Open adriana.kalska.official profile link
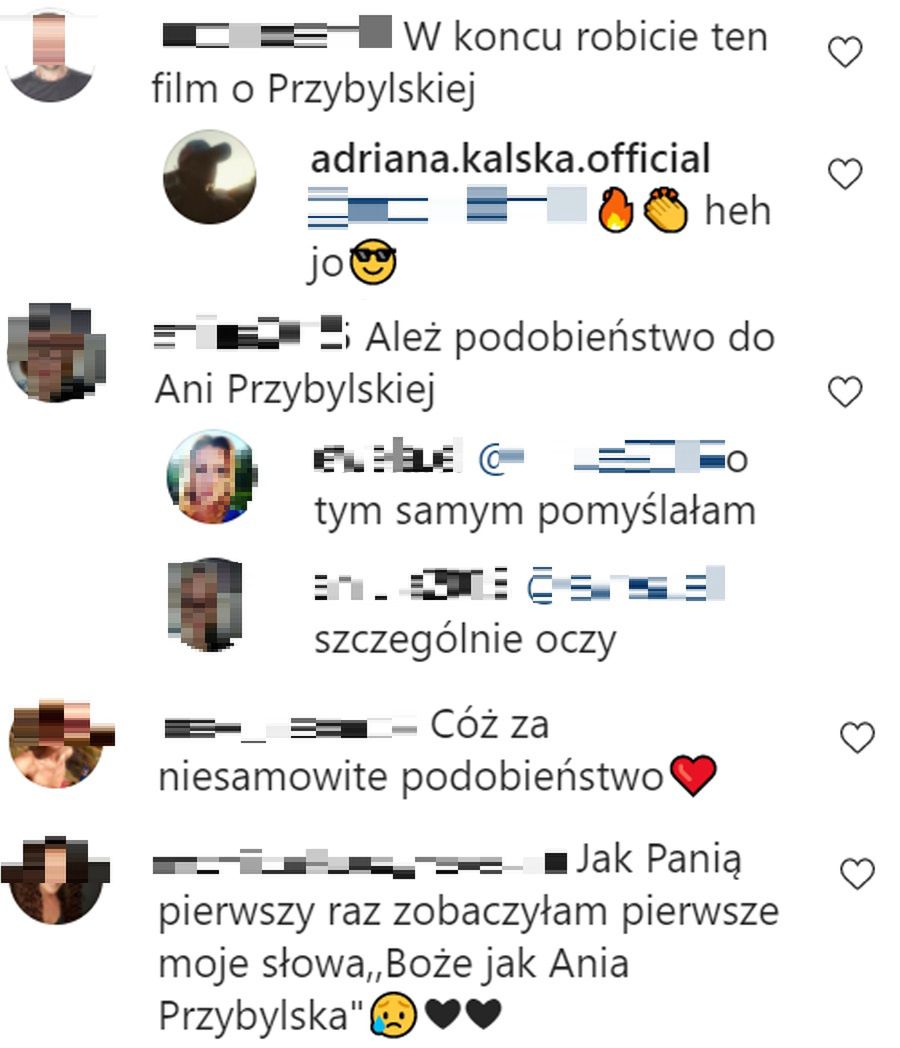 (510, 159)
